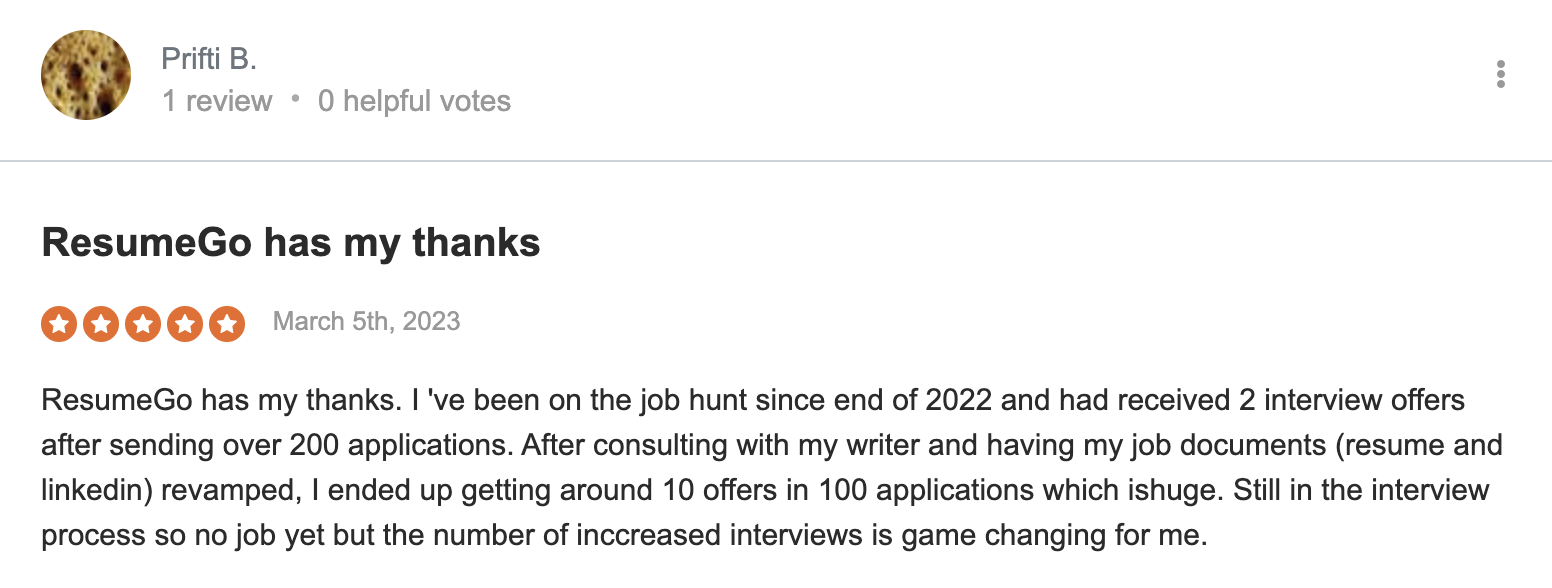Click "ResumeGo" at the start of review body
This screenshot has height=588, width=1552.
pos(118,402)
